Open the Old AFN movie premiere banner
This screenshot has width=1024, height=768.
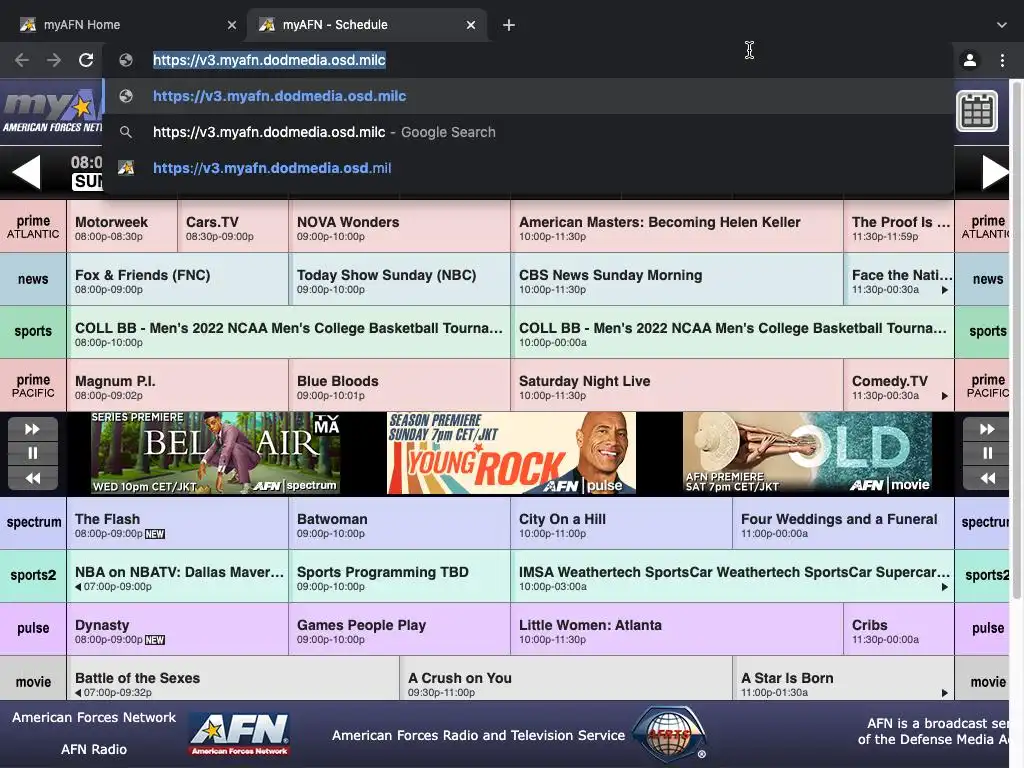pyautogui.click(x=807, y=453)
